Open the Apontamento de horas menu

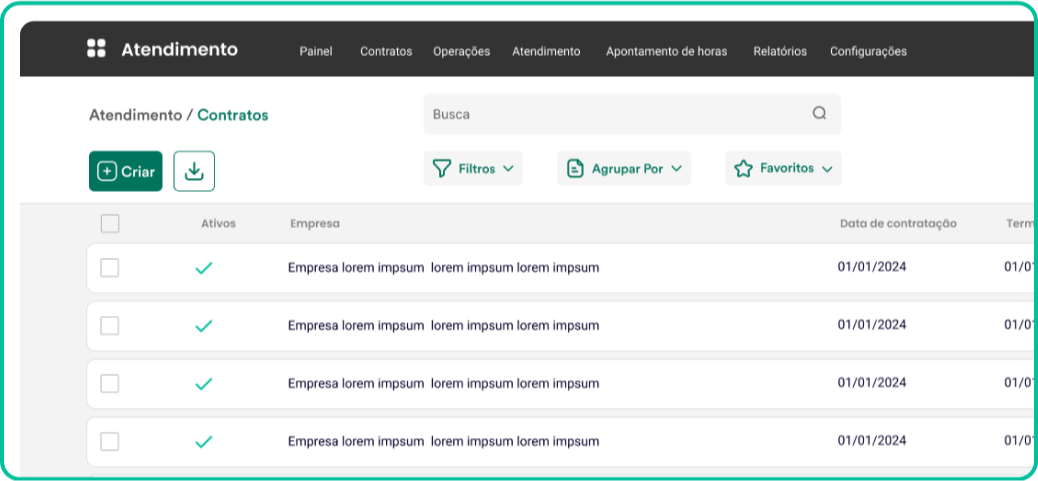(666, 51)
